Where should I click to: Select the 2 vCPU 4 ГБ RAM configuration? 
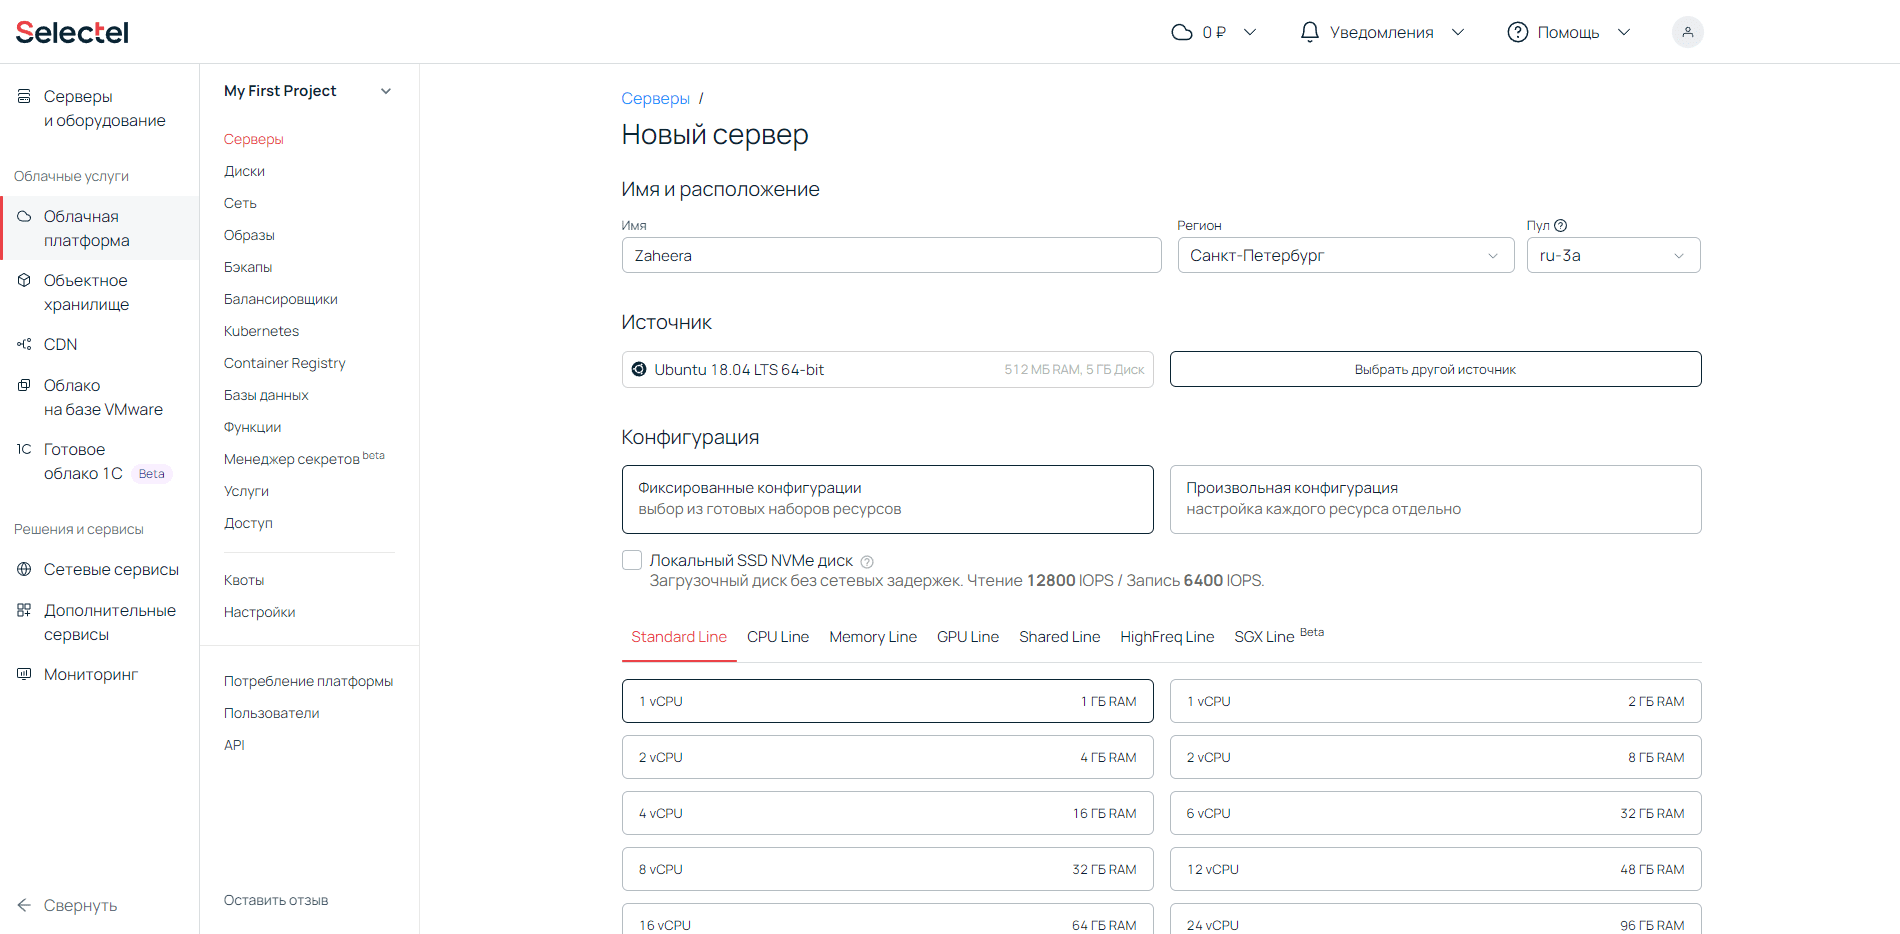point(887,757)
